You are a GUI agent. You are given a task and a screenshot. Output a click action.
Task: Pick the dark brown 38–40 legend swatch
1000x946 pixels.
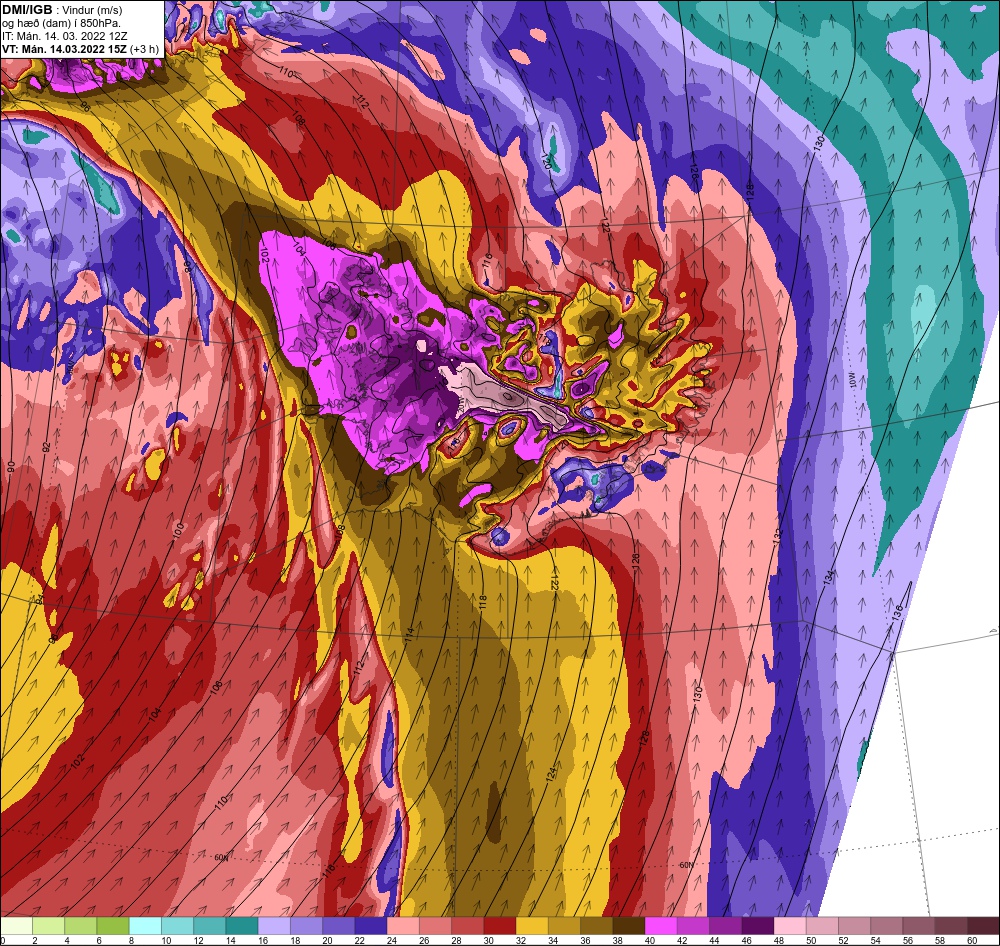tap(629, 926)
